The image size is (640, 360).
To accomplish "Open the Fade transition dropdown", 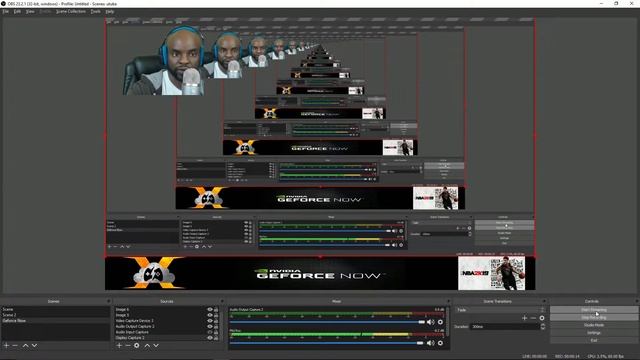I will click(x=500, y=310).
